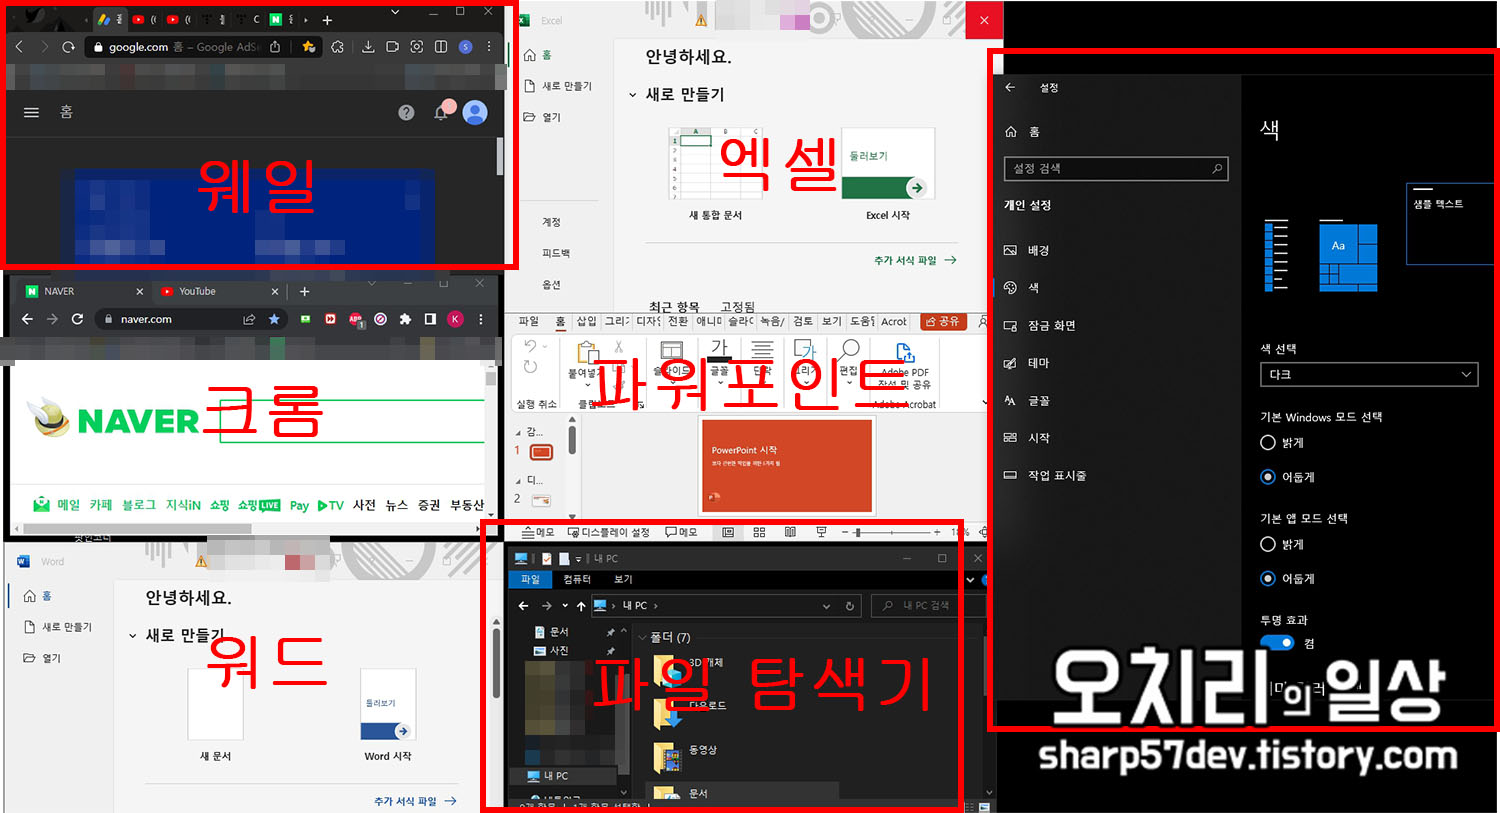Open the AdSense notifications bell

coord(441,113)
